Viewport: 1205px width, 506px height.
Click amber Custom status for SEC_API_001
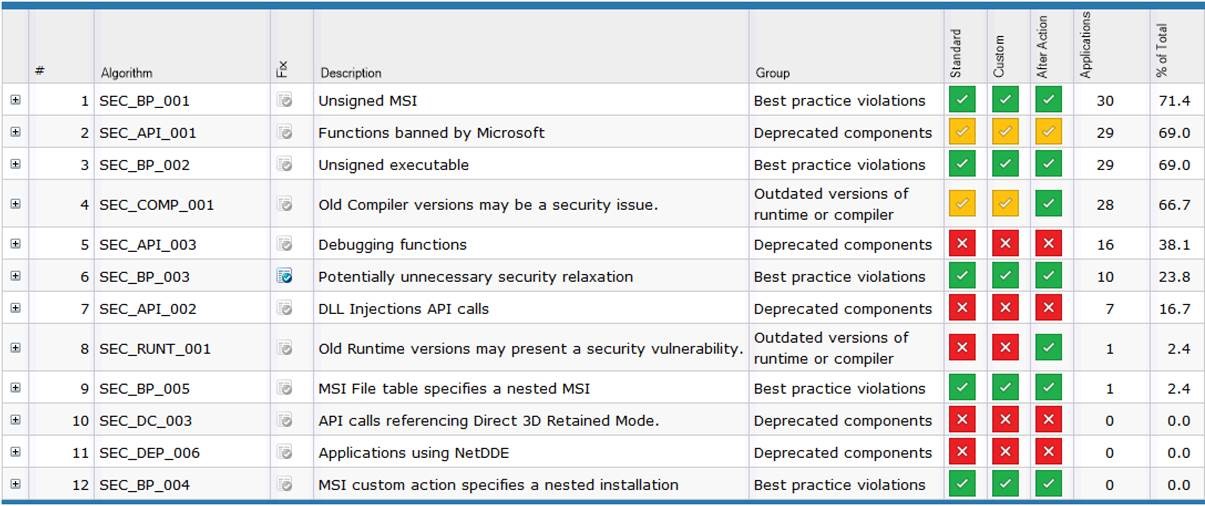1004,133
